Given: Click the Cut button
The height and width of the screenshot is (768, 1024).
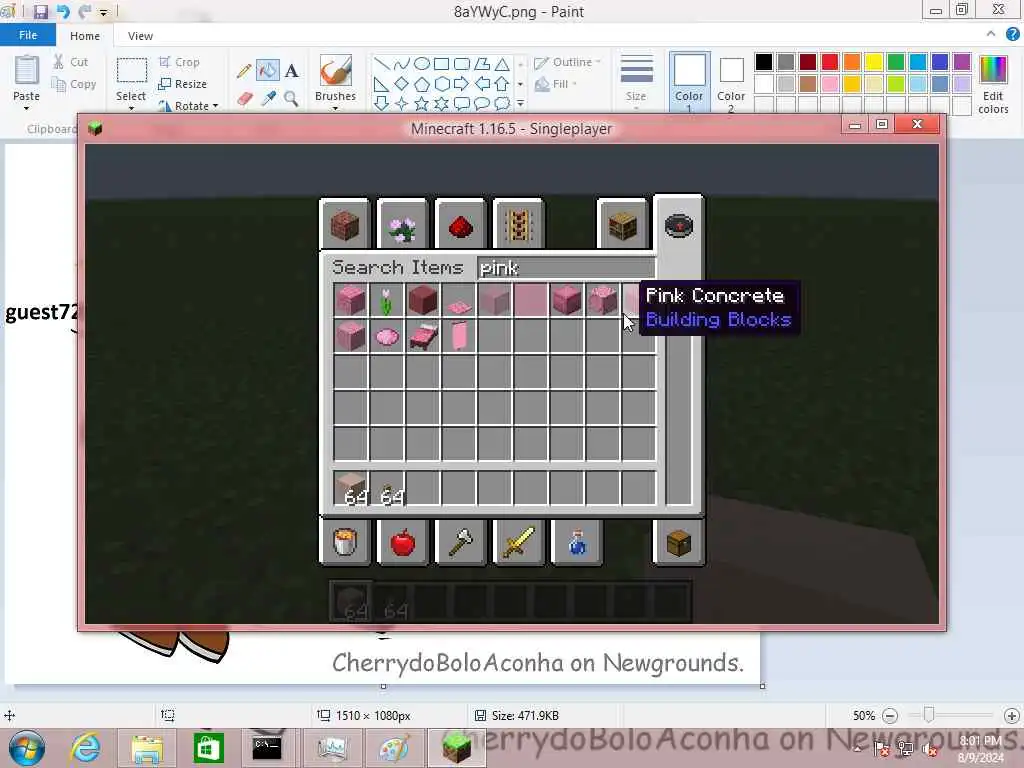Looking at the screenshot, I should [71, 62].
